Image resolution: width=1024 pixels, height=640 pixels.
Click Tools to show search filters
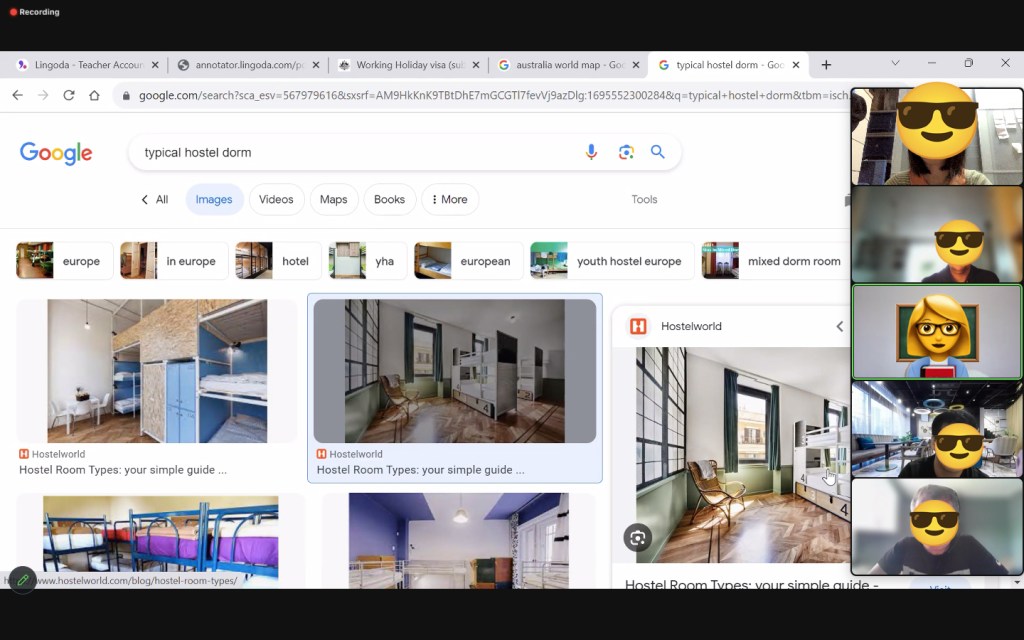click(644, 200)
